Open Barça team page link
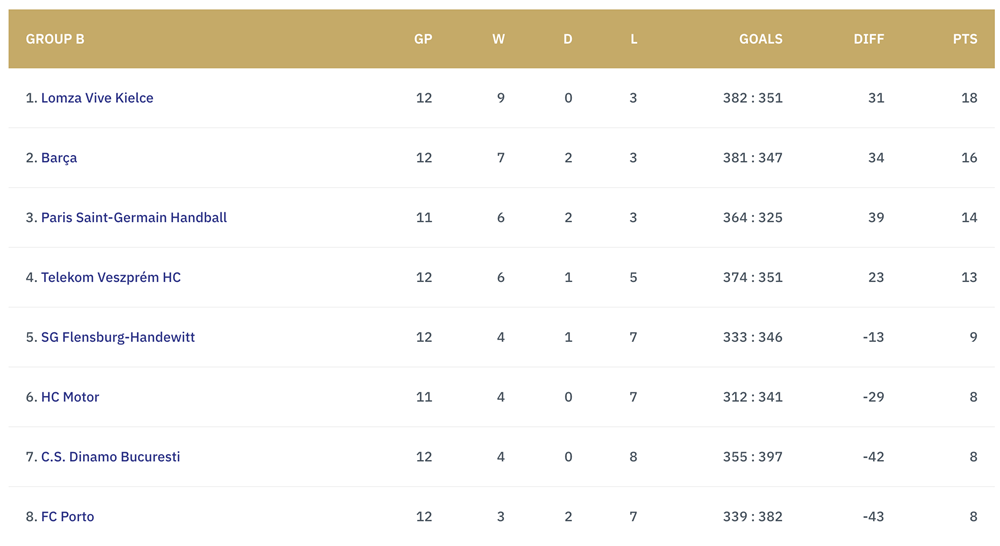 59,158
